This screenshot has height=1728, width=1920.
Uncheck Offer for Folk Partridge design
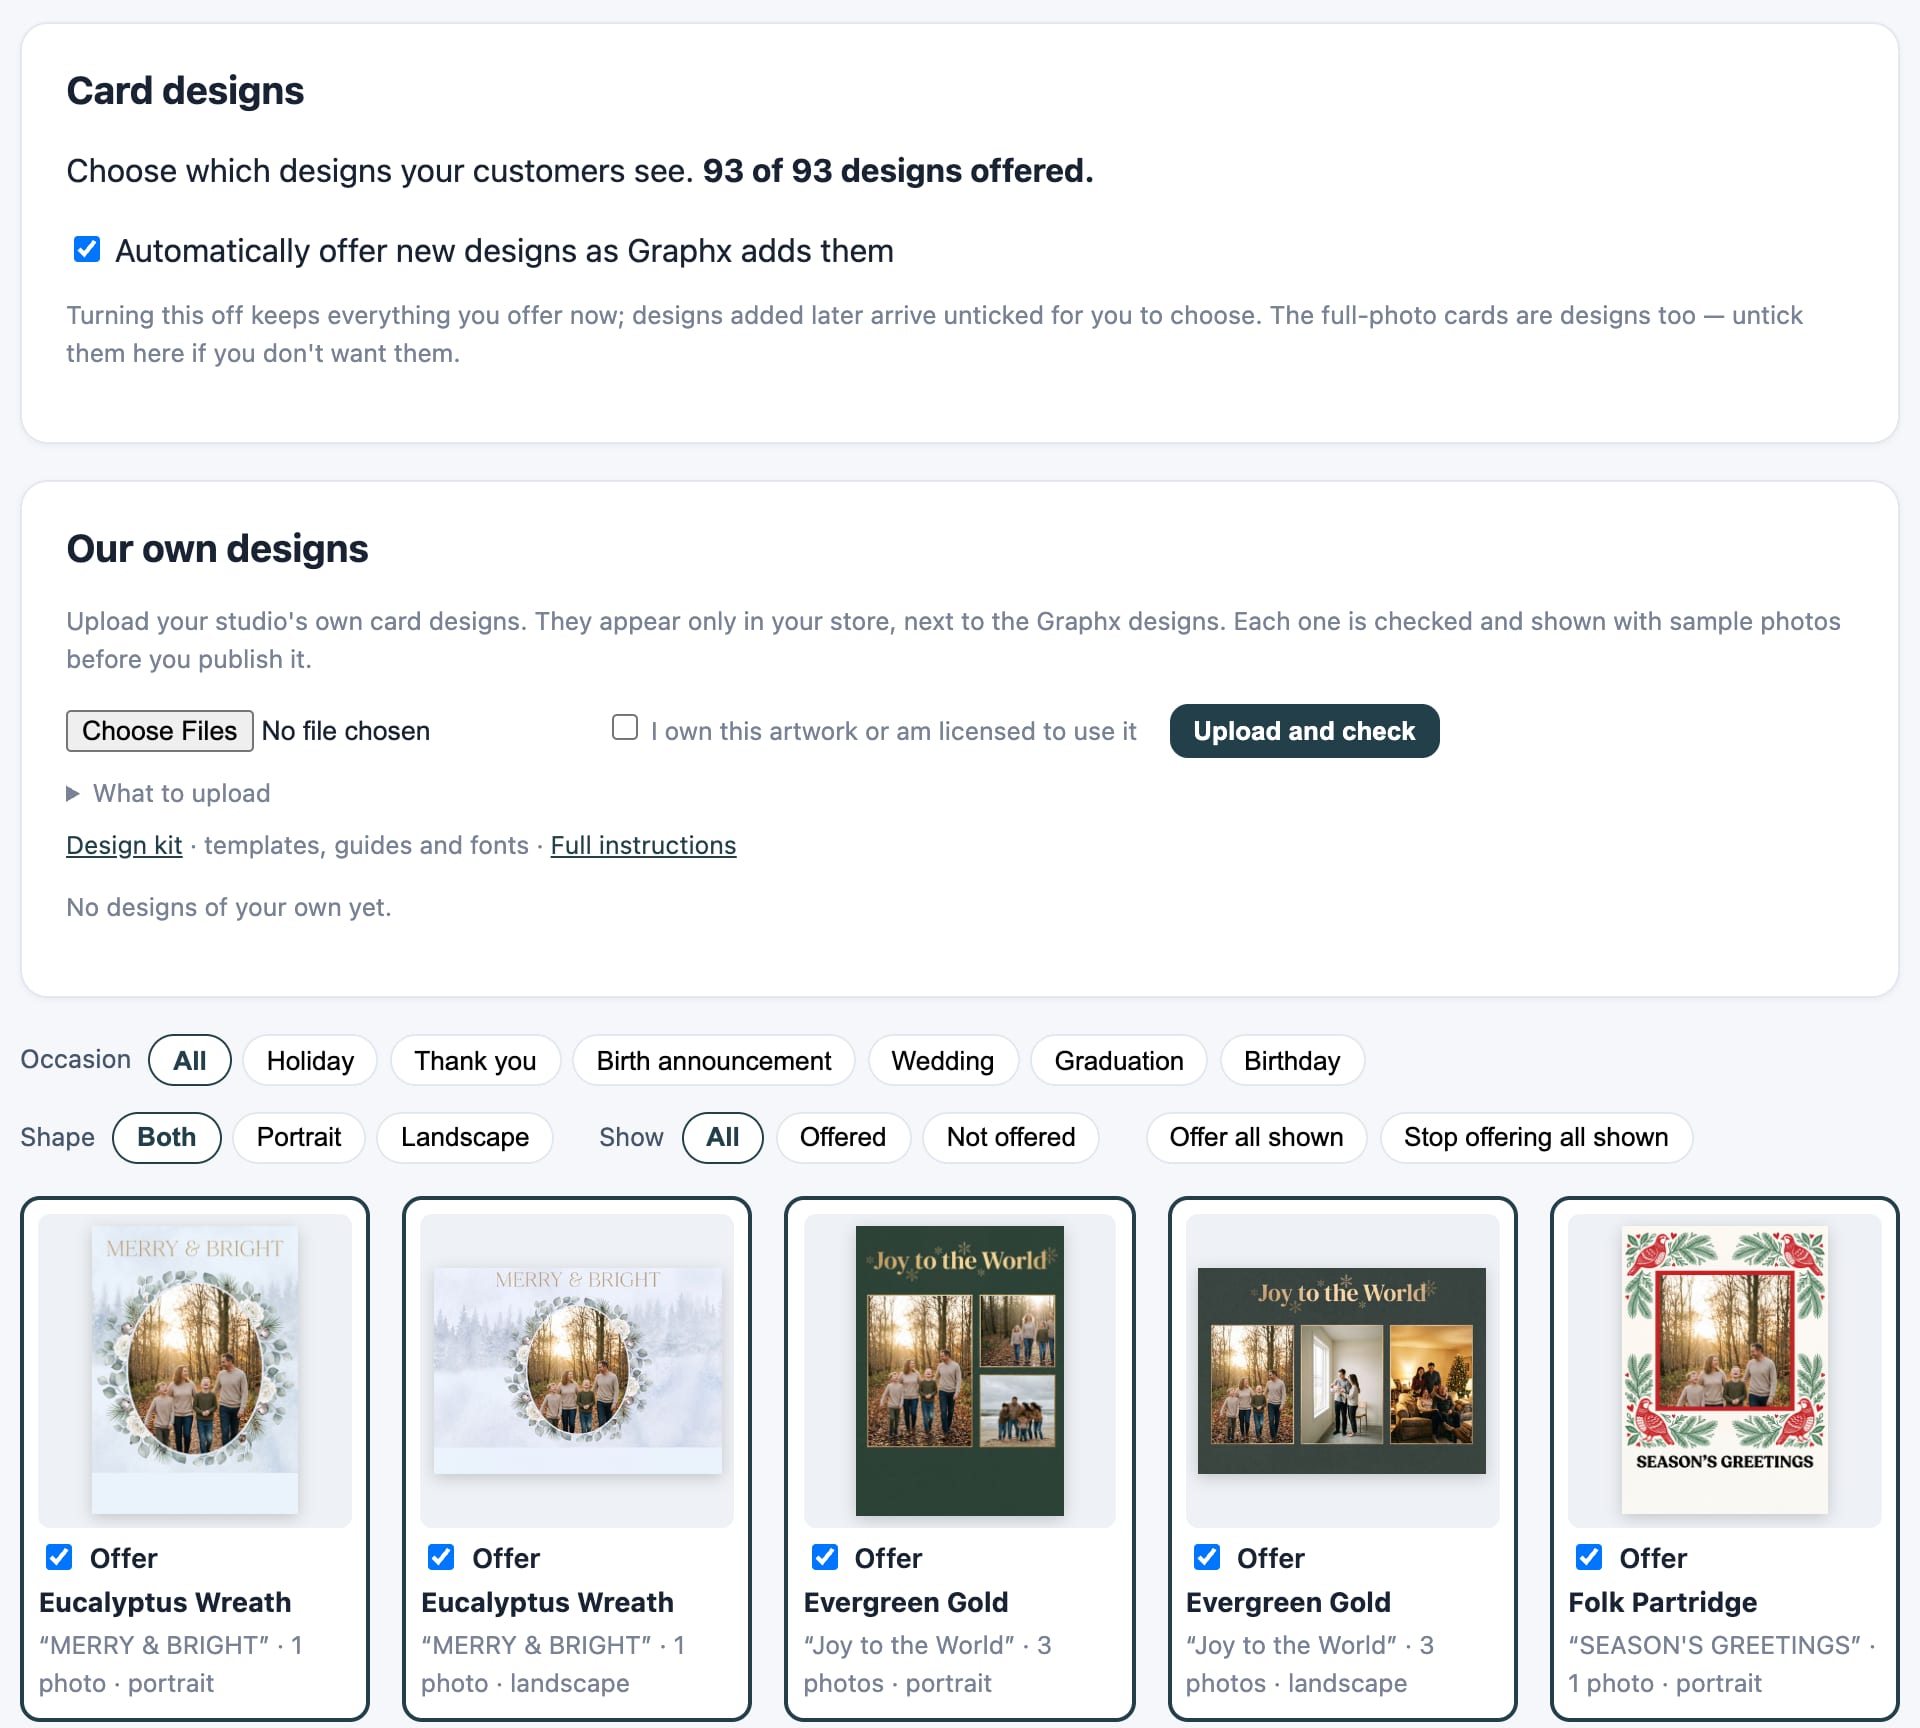[x=1588, y=1557]
